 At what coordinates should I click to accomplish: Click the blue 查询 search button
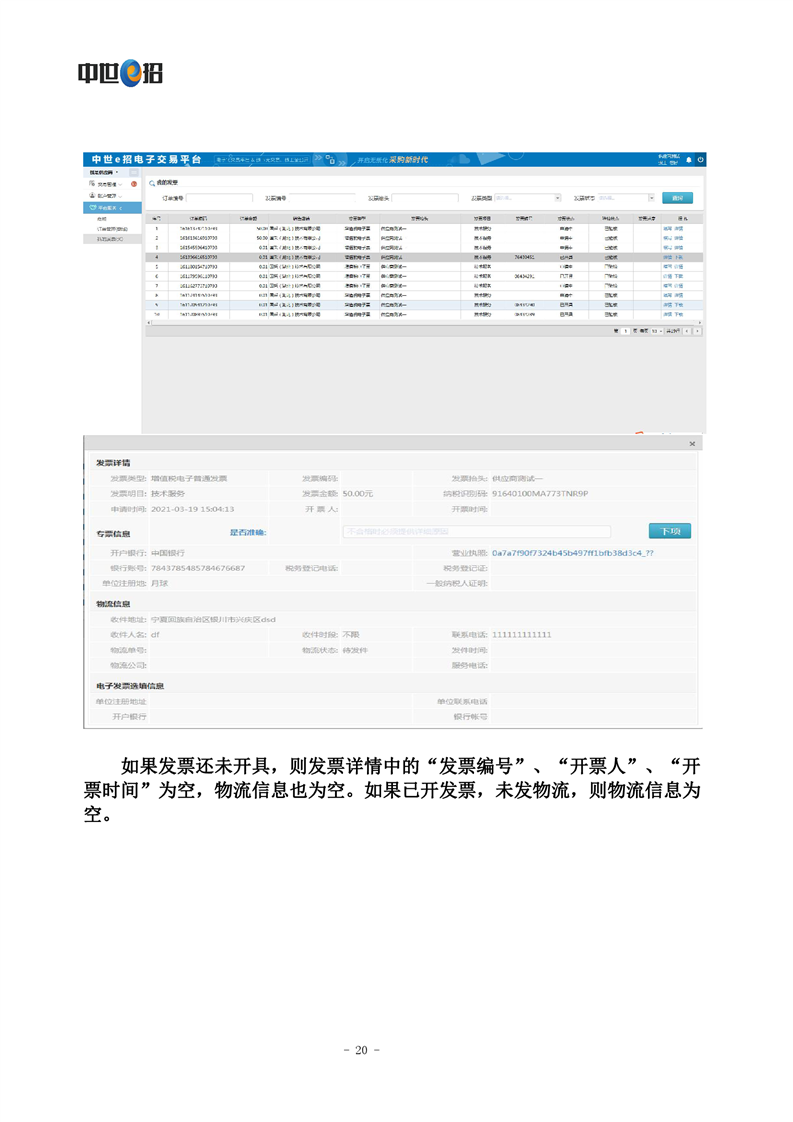coord(677,198)
